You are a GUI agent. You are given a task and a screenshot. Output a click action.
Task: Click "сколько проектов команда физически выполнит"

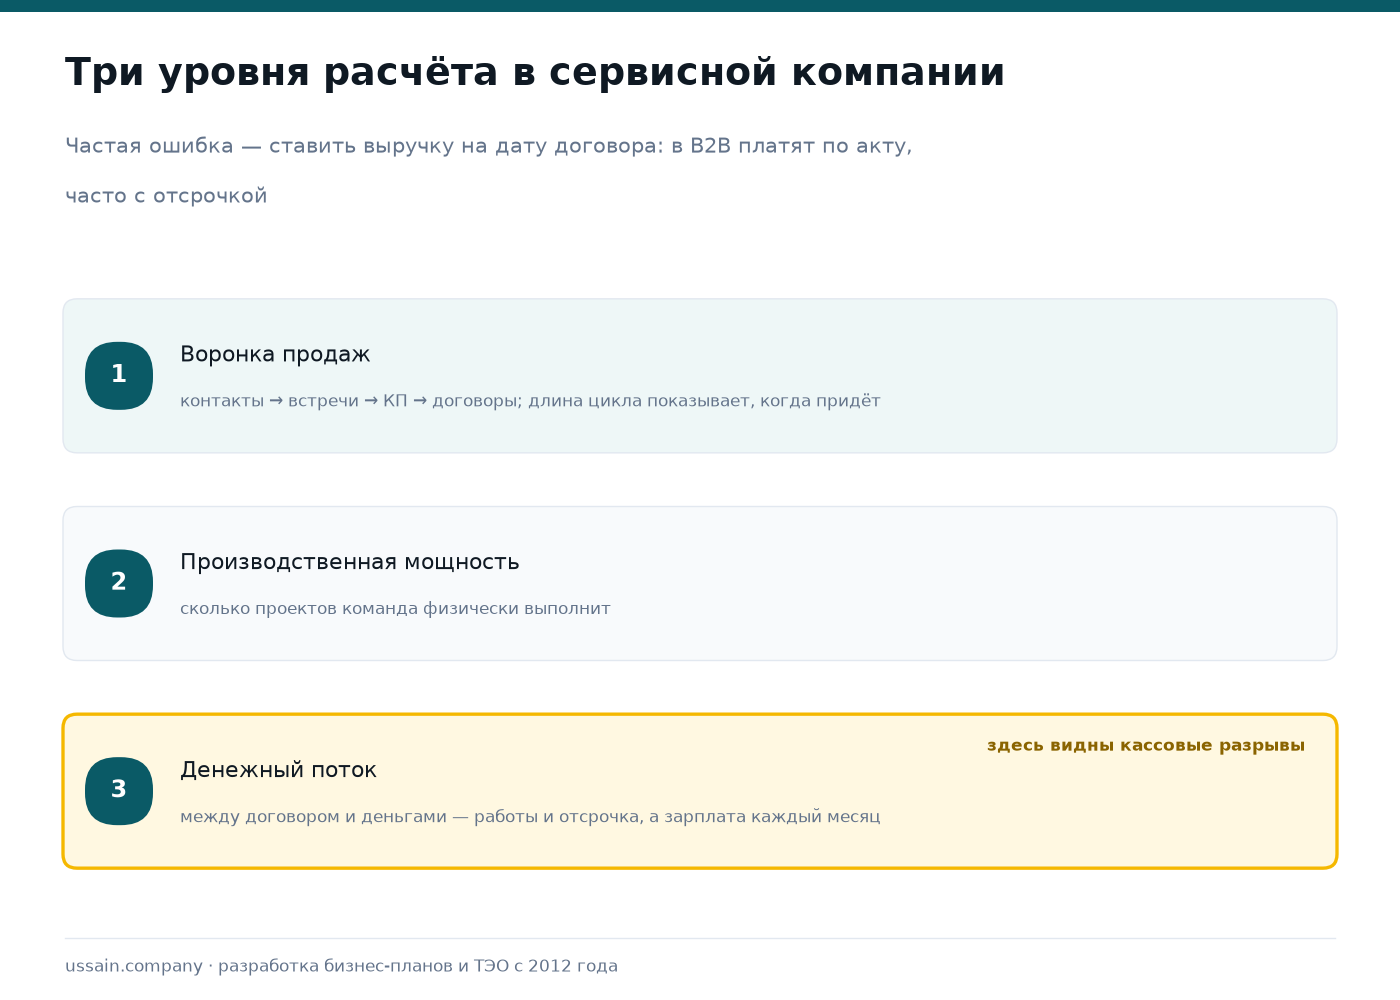coord(395,609)
